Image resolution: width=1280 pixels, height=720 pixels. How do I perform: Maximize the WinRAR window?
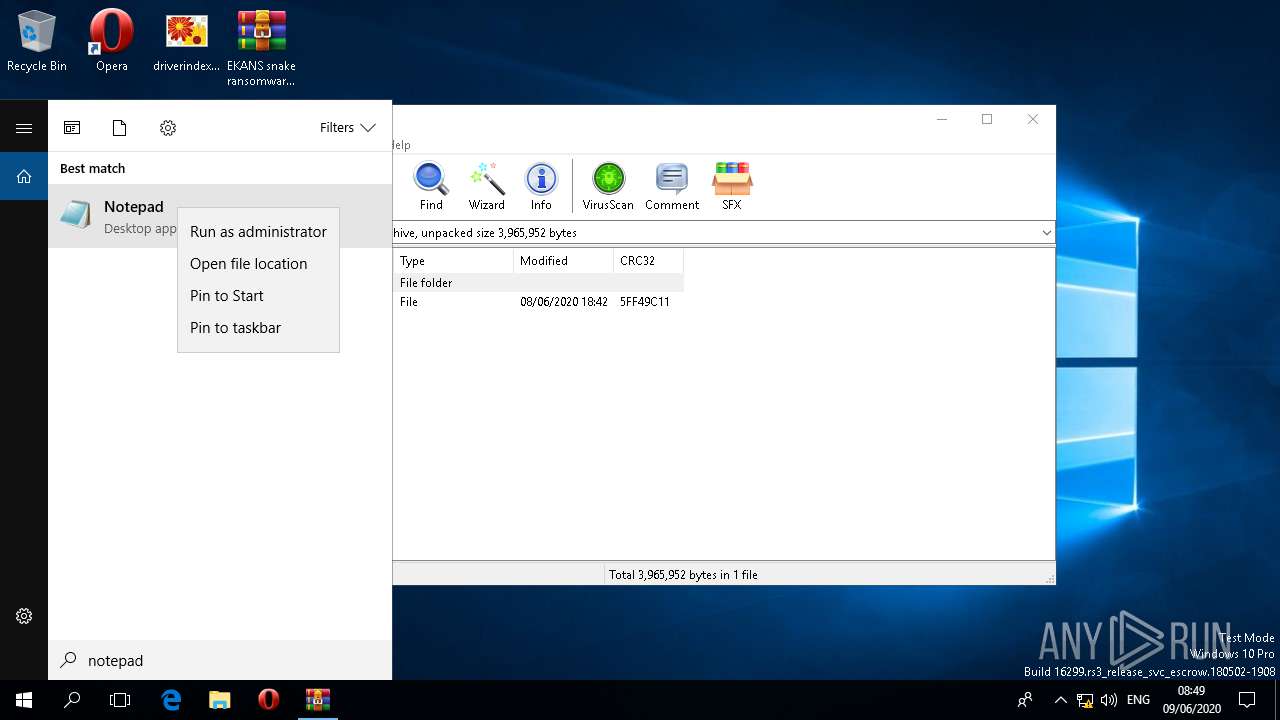pos(987,119)
